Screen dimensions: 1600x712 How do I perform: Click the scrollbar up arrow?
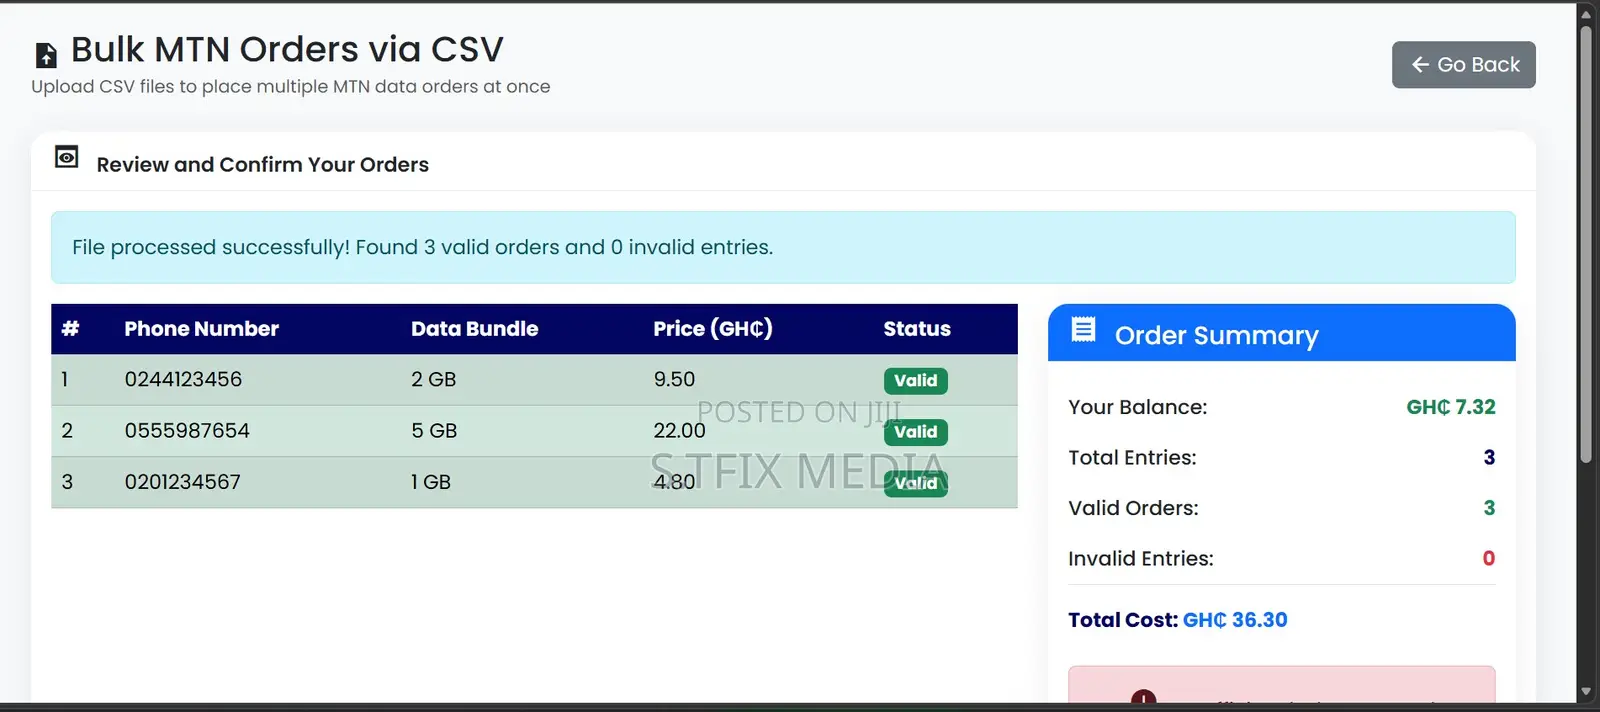click(1586, 14)
